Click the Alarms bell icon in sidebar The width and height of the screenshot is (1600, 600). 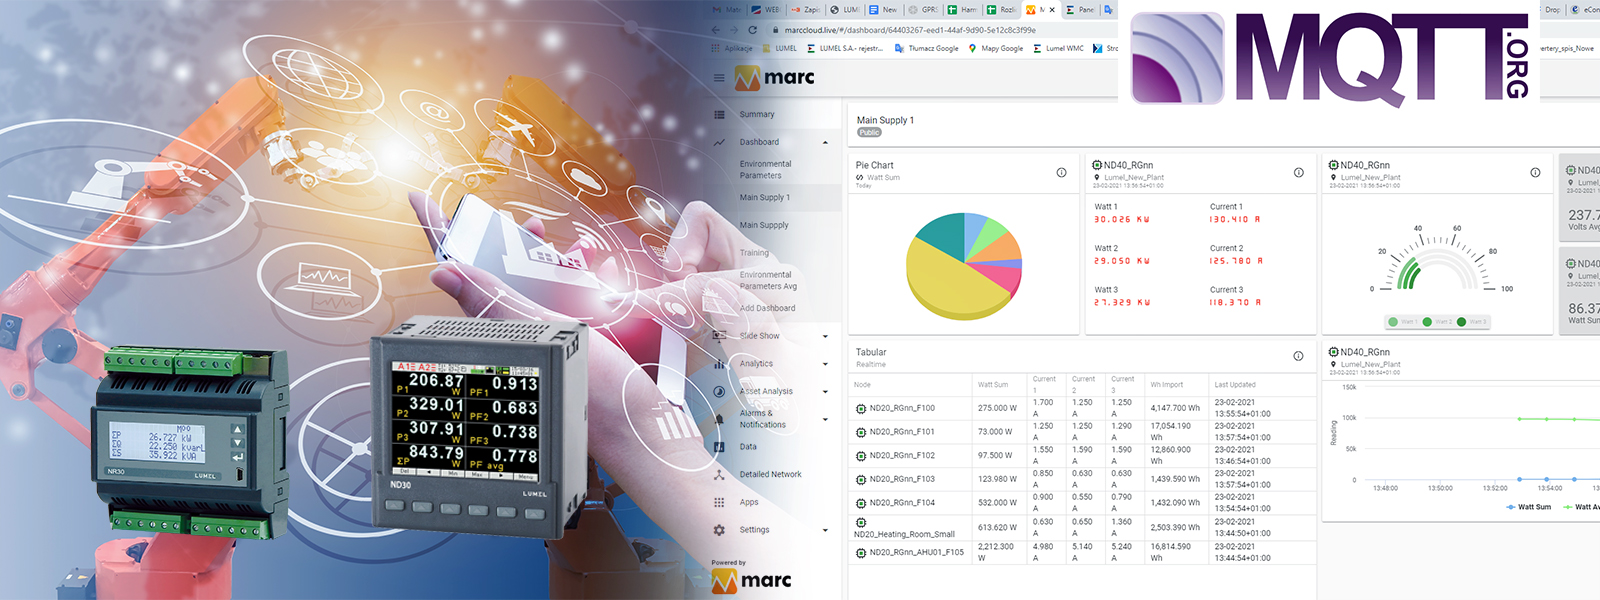(x=719, y=419)
